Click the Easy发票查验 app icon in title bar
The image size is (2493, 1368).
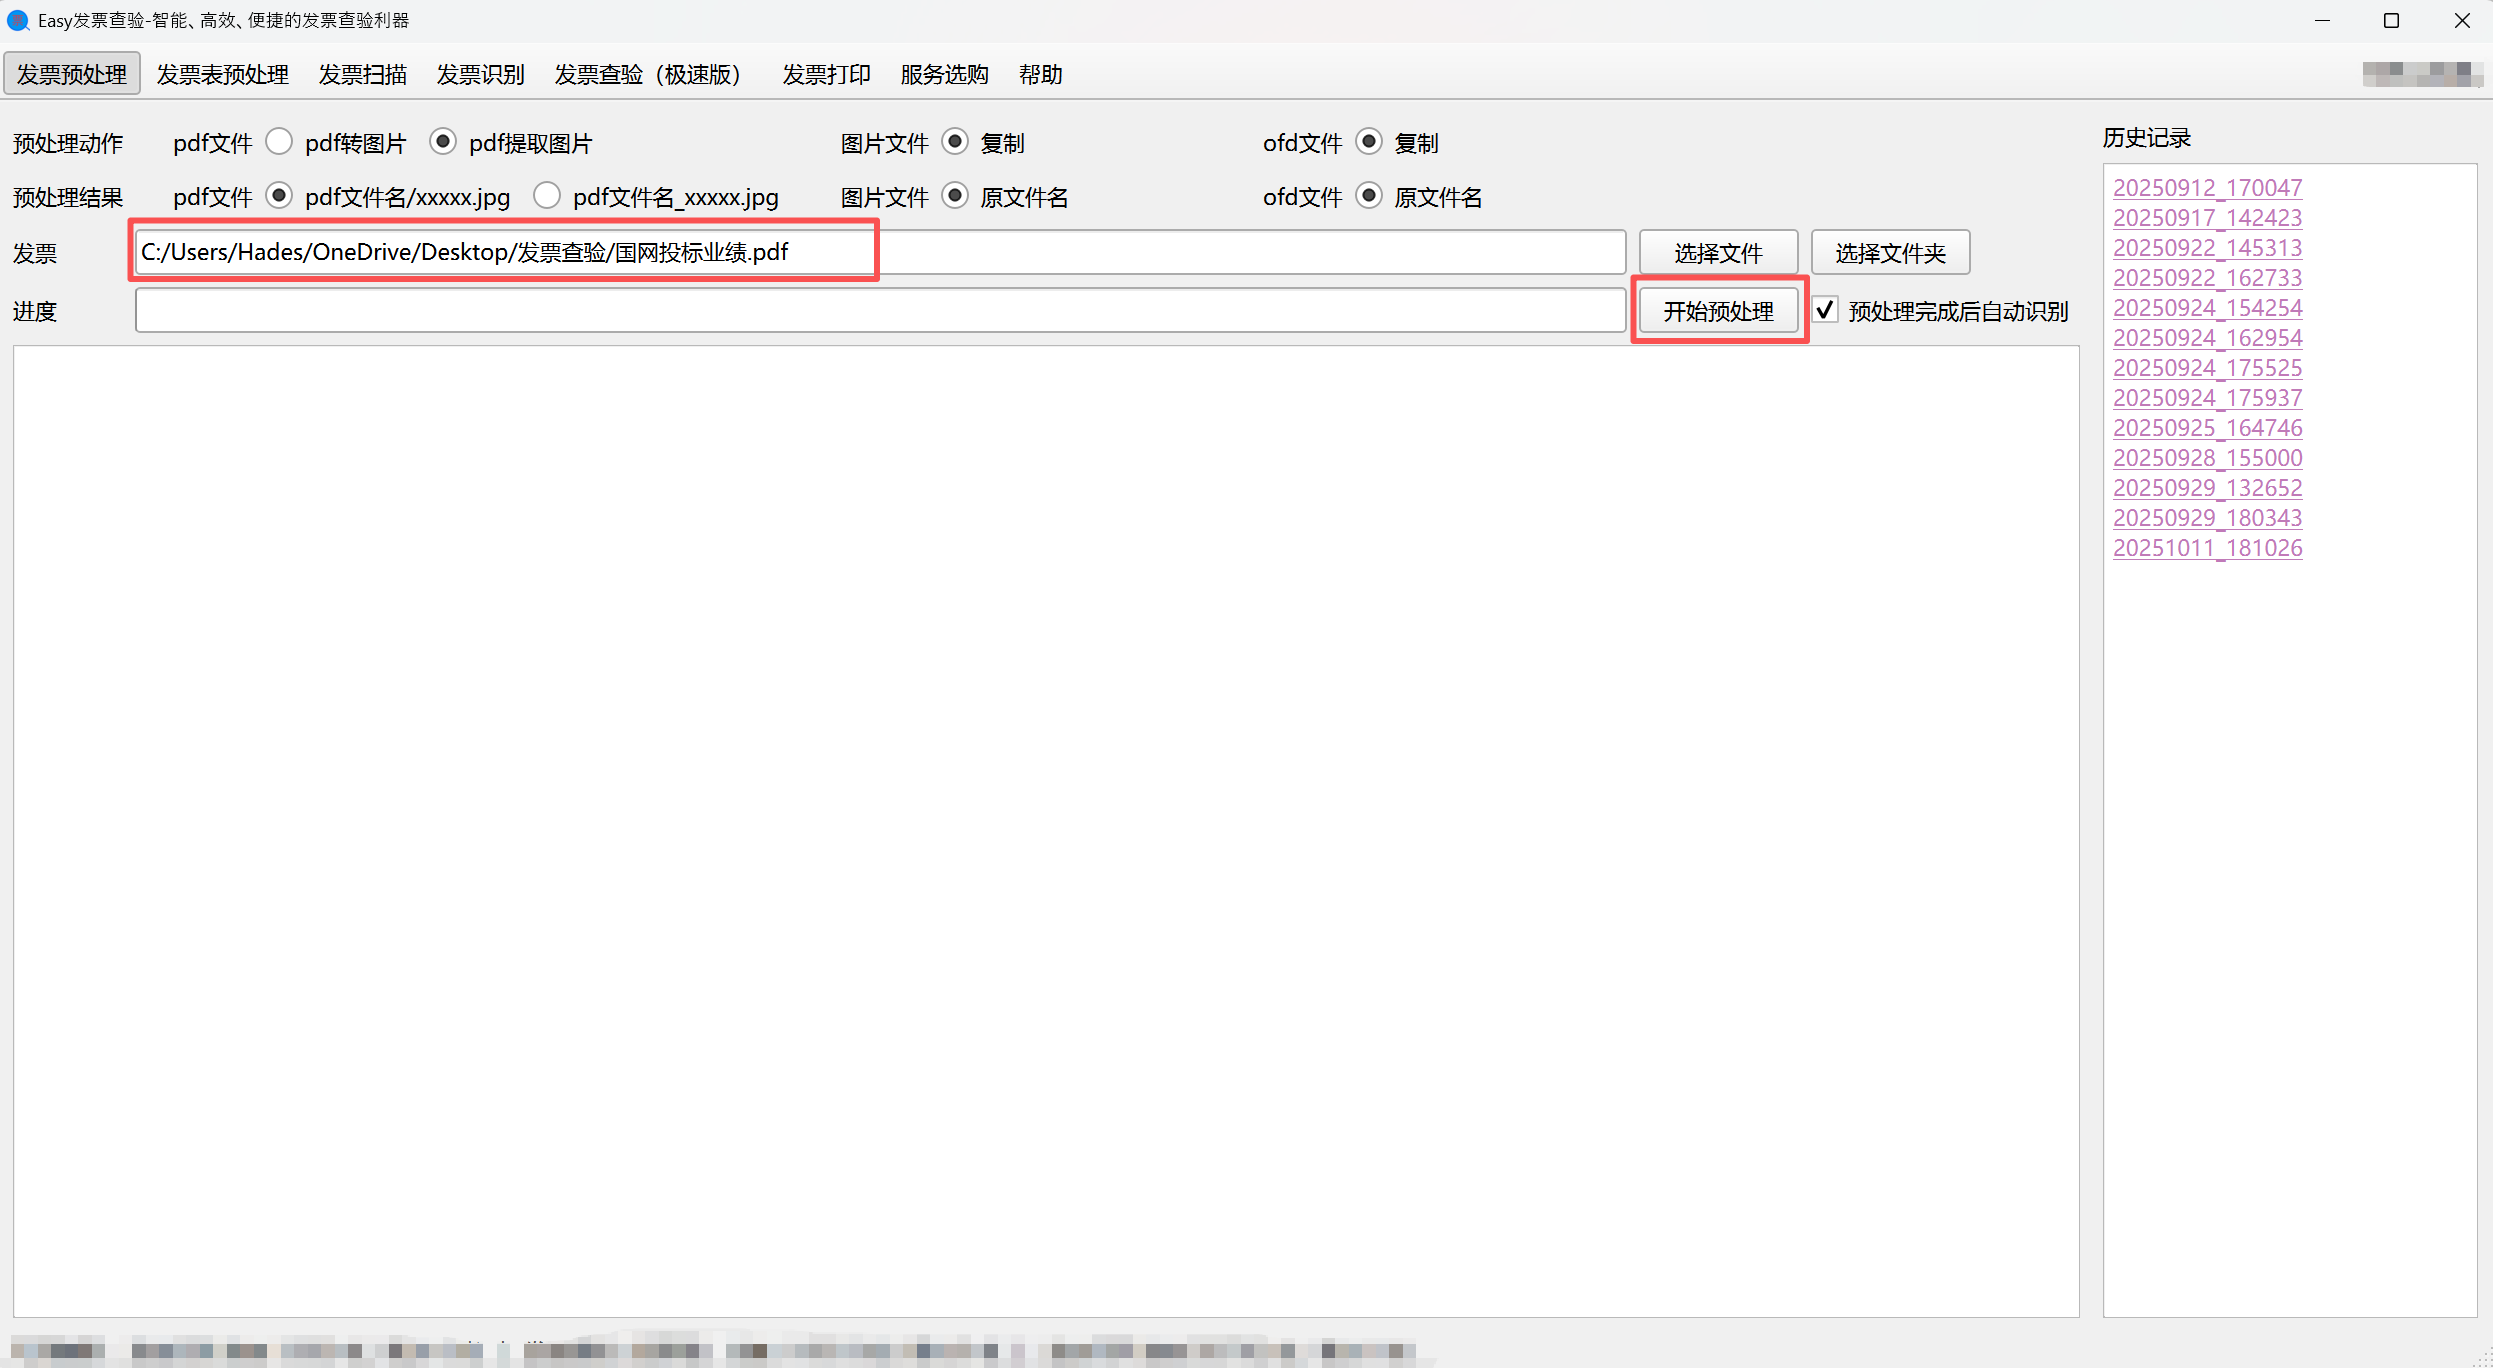pos(16,20)
